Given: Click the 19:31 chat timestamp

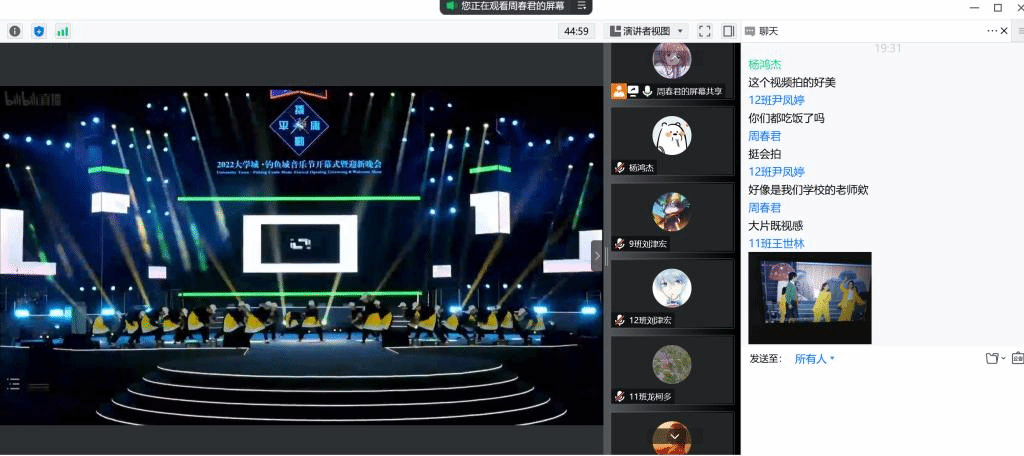Looking at the screenshot, I should click(888, 48).
